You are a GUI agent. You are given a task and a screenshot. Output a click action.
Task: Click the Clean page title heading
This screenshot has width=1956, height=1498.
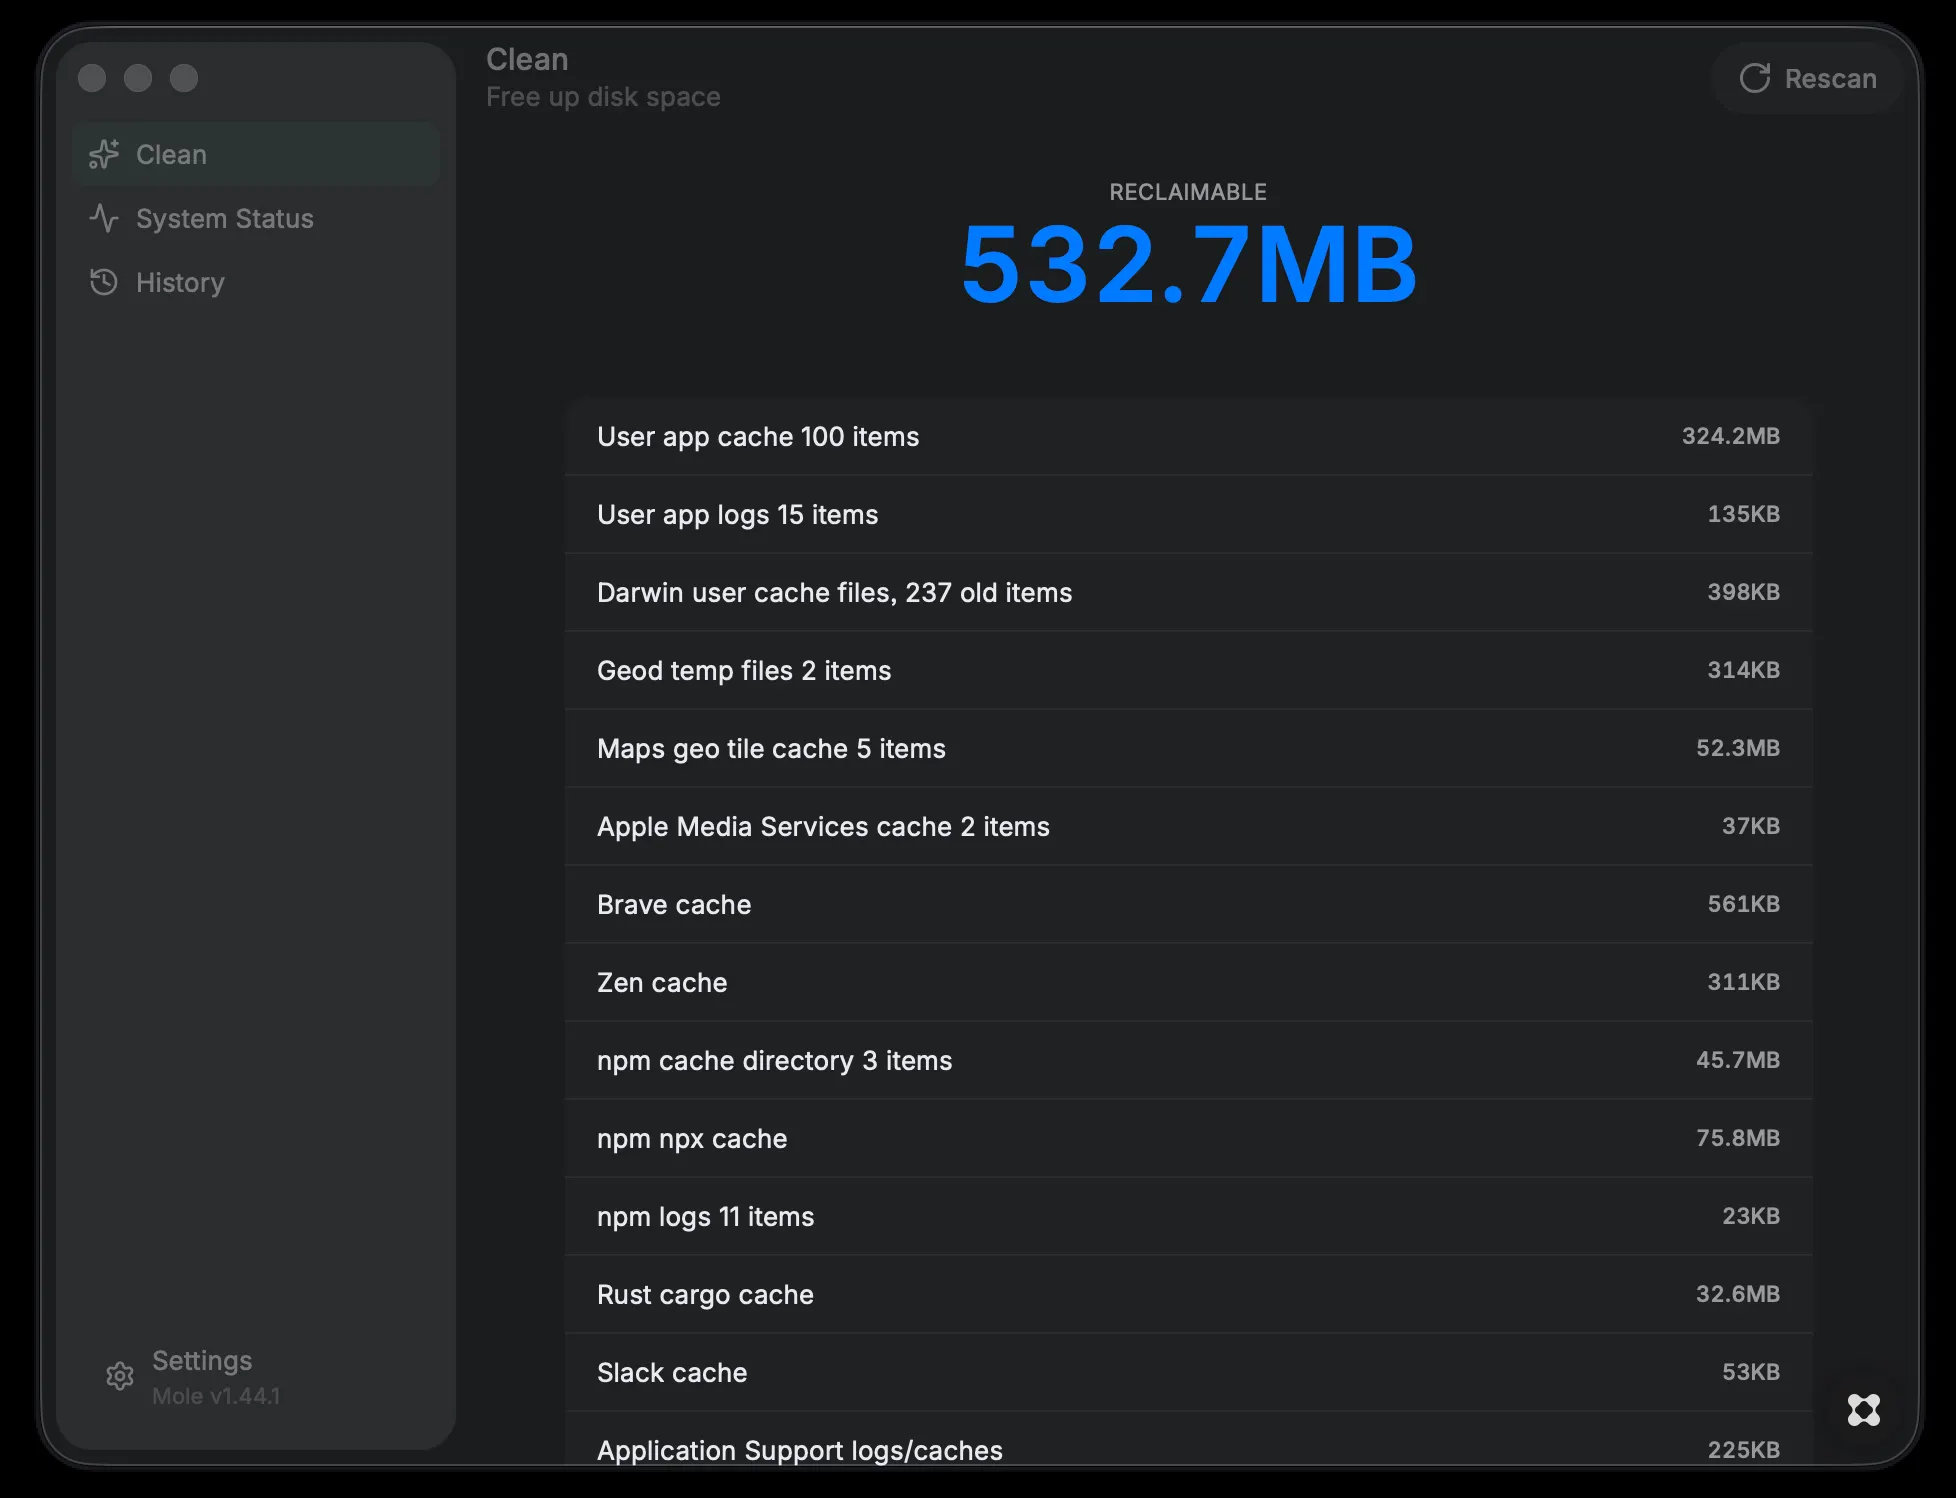(527, 60)
